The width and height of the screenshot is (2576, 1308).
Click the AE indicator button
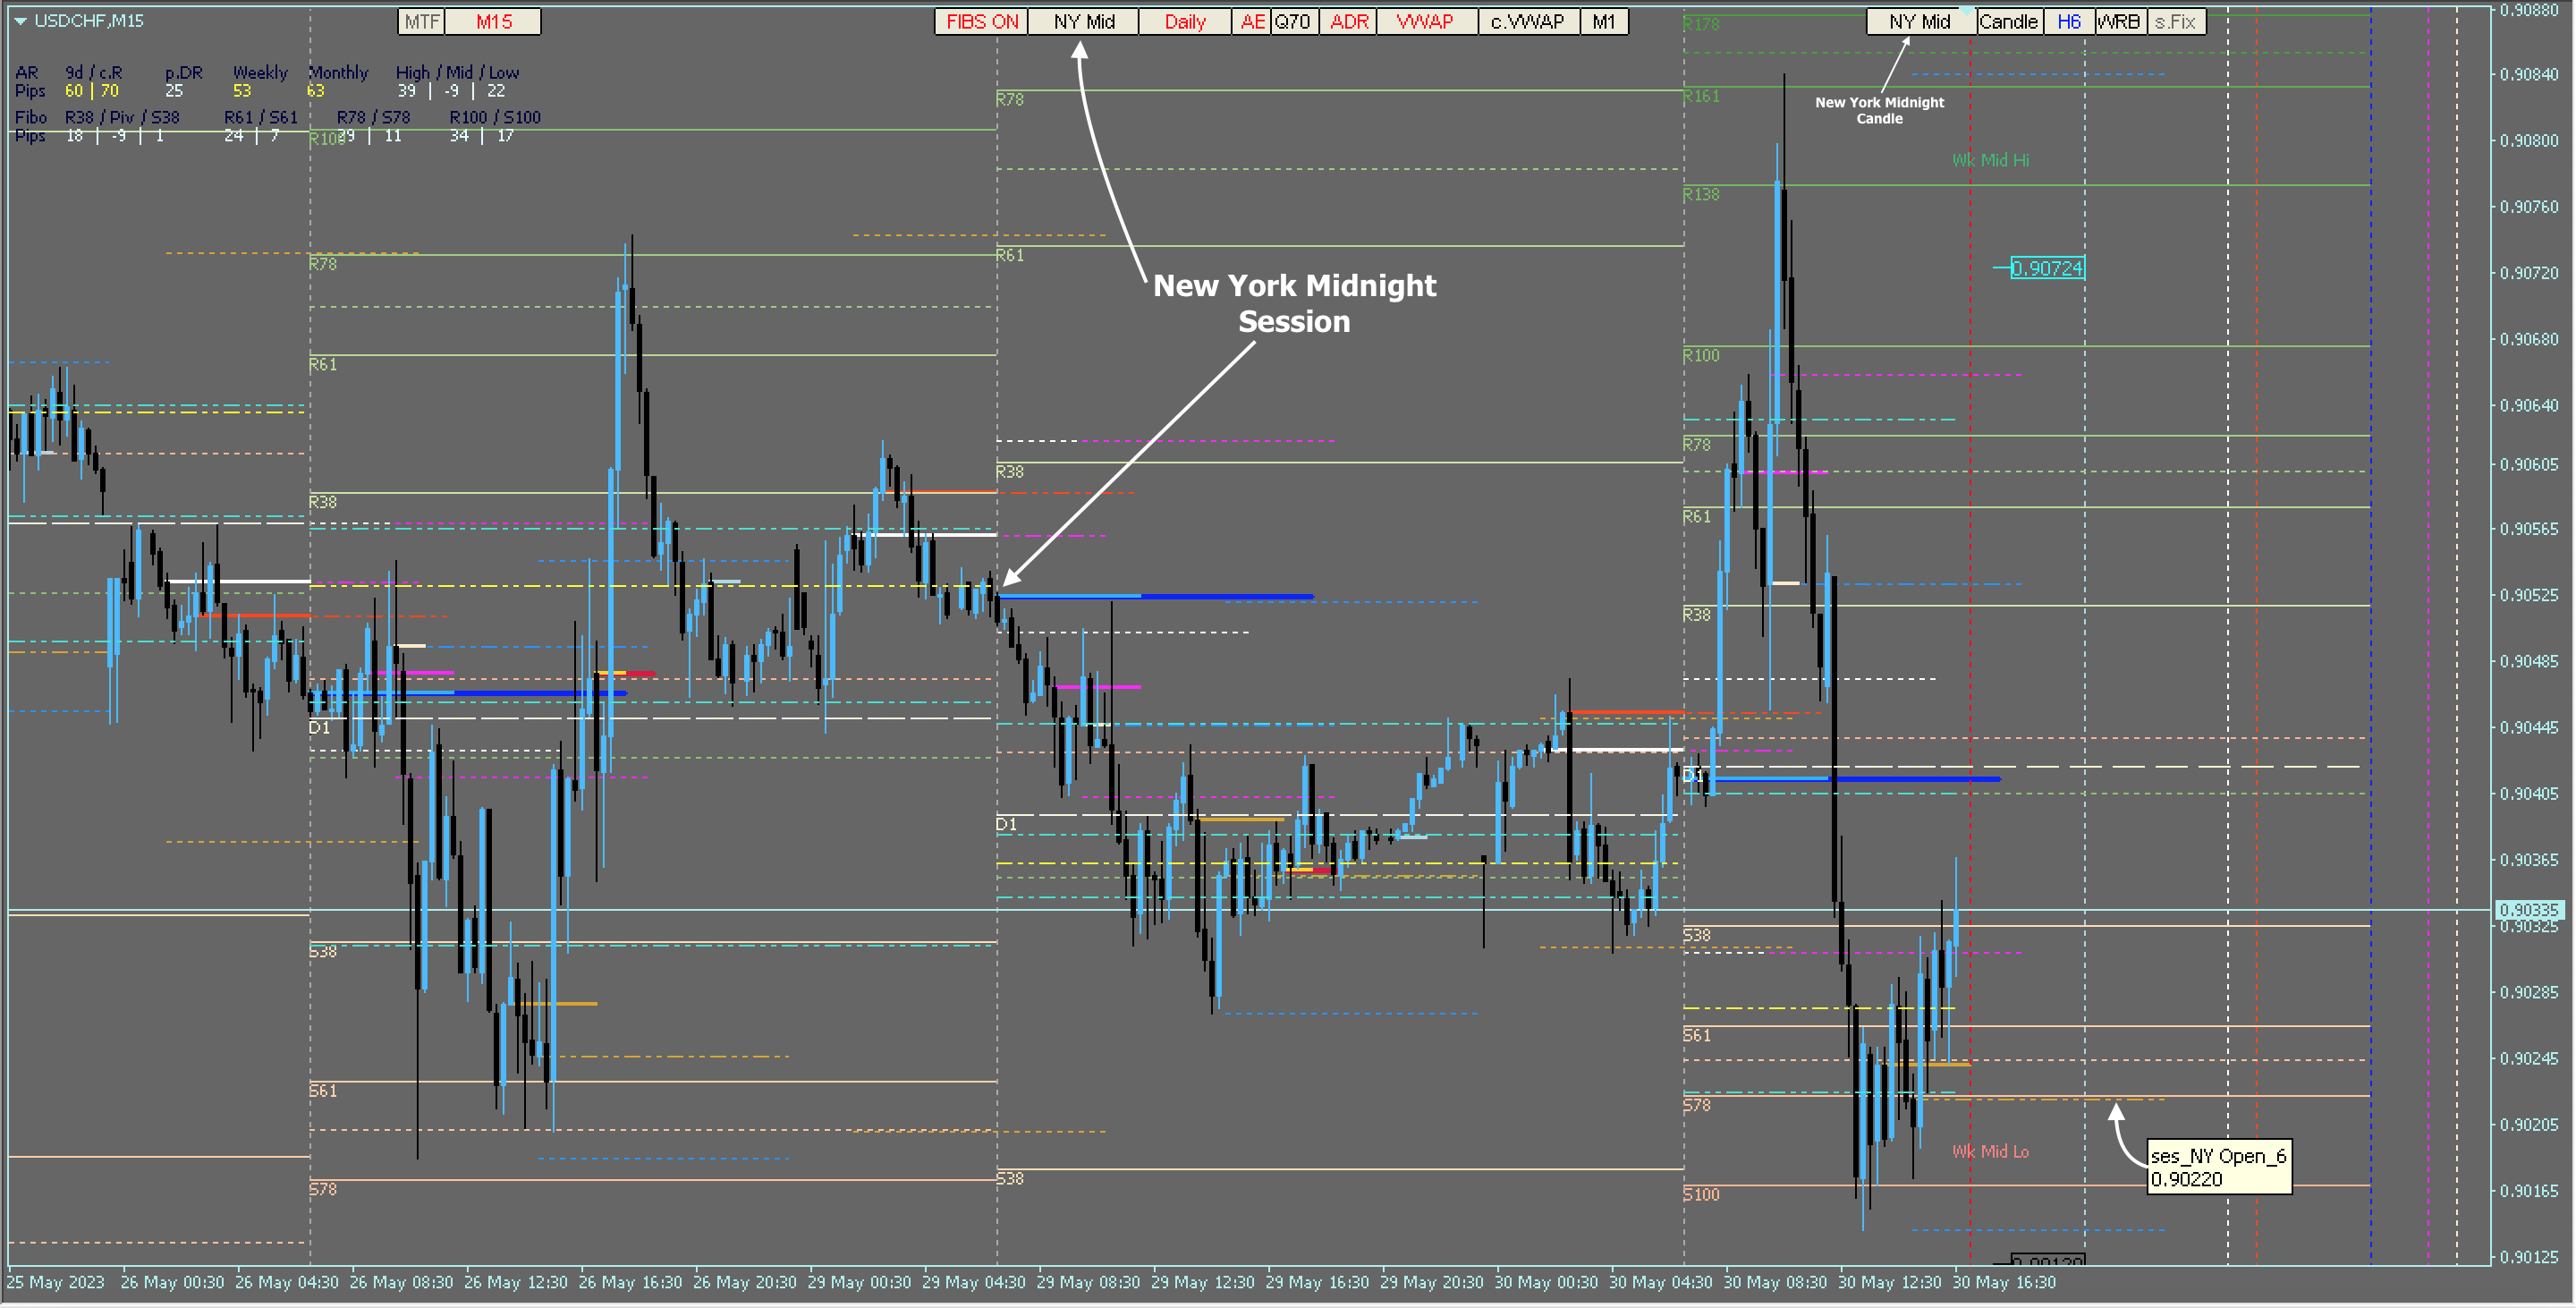[1251, 22]
